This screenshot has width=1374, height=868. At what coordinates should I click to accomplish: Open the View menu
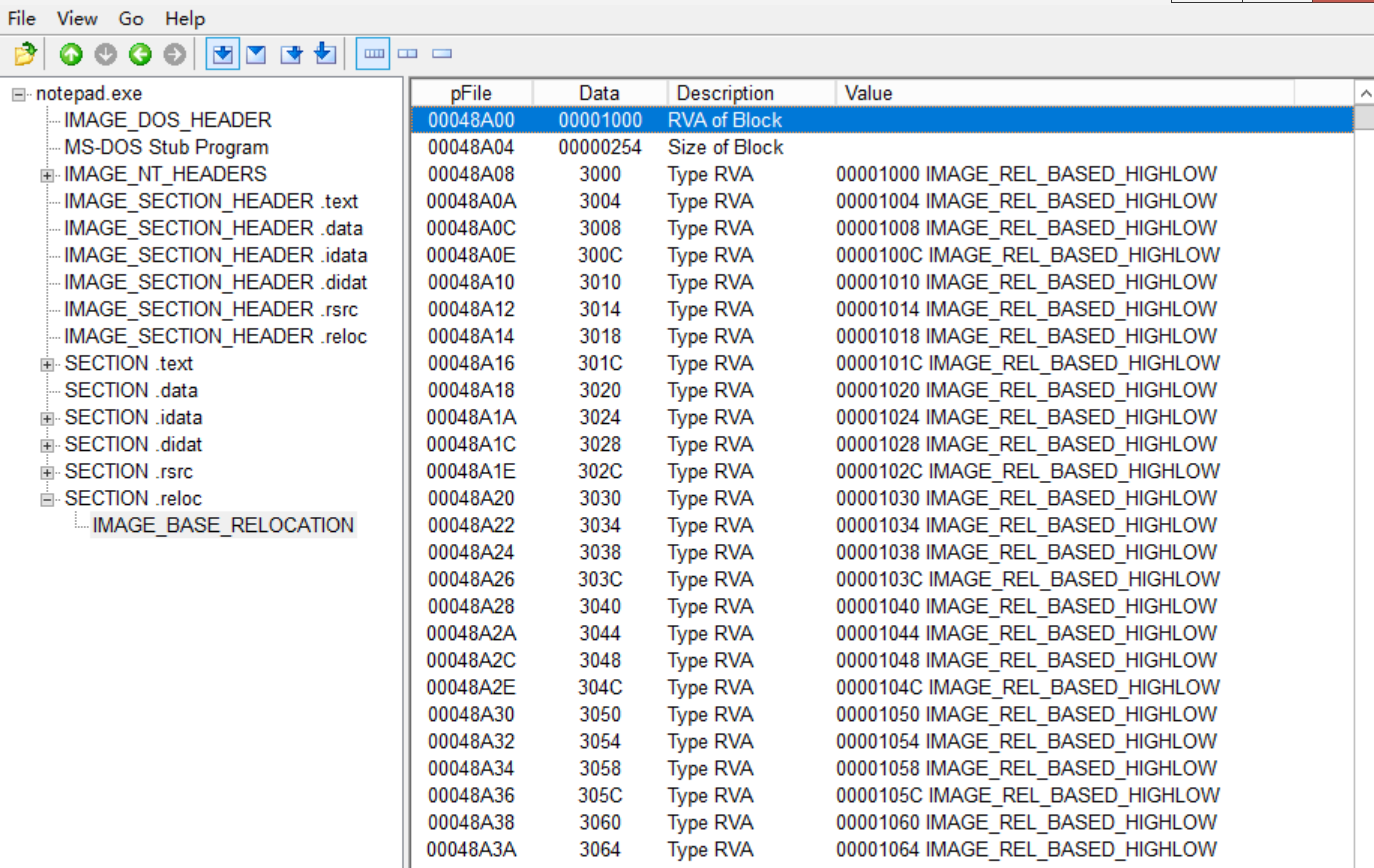click(x=77, y=18)
